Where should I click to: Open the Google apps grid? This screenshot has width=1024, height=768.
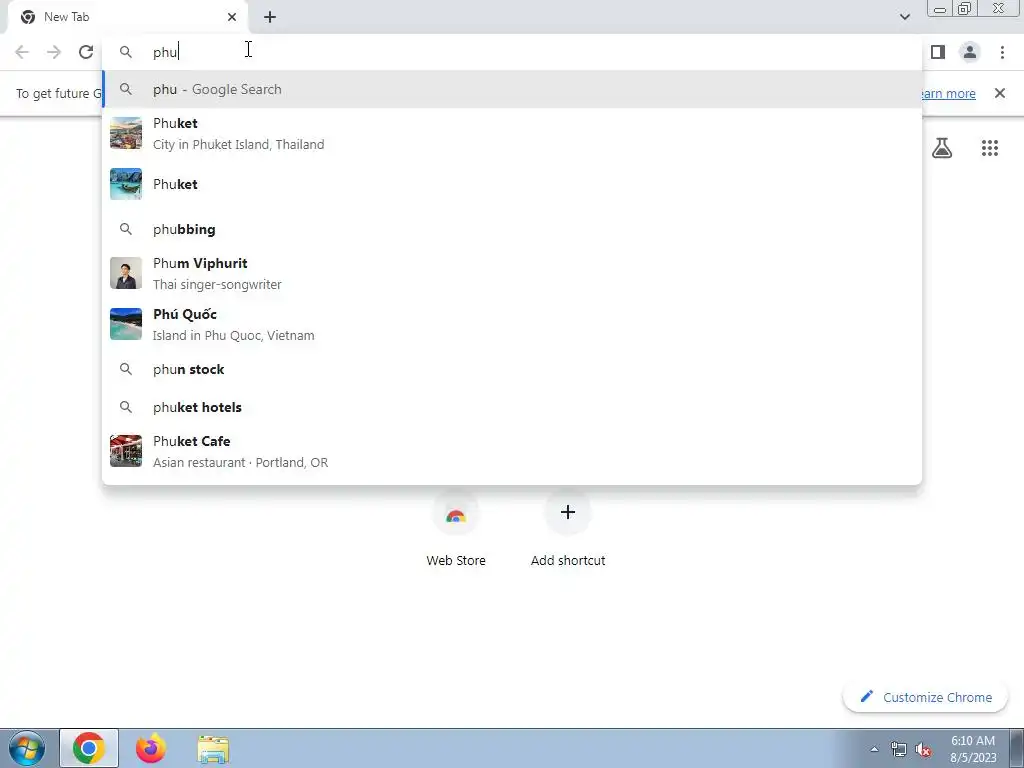[990, 148]
